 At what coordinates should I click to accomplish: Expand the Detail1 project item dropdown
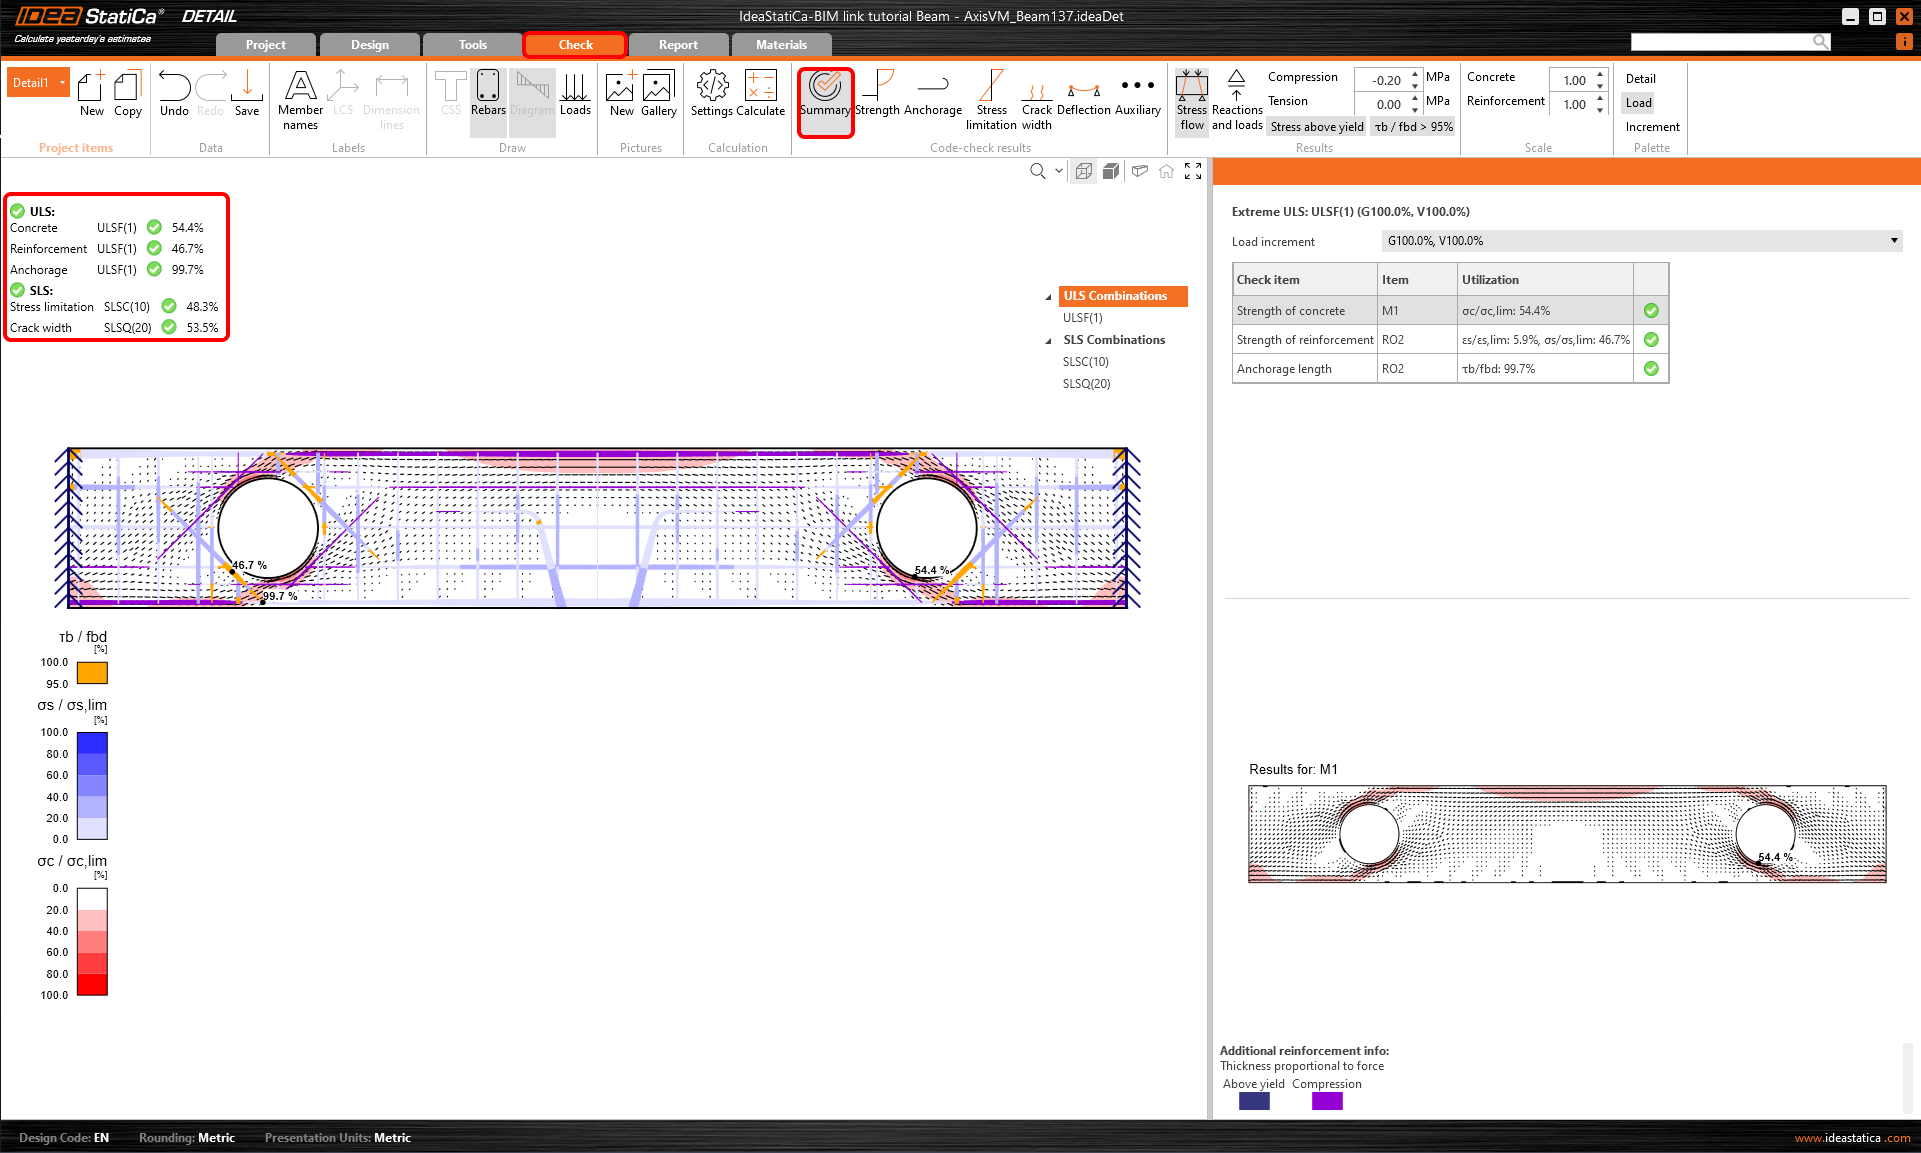63,83
